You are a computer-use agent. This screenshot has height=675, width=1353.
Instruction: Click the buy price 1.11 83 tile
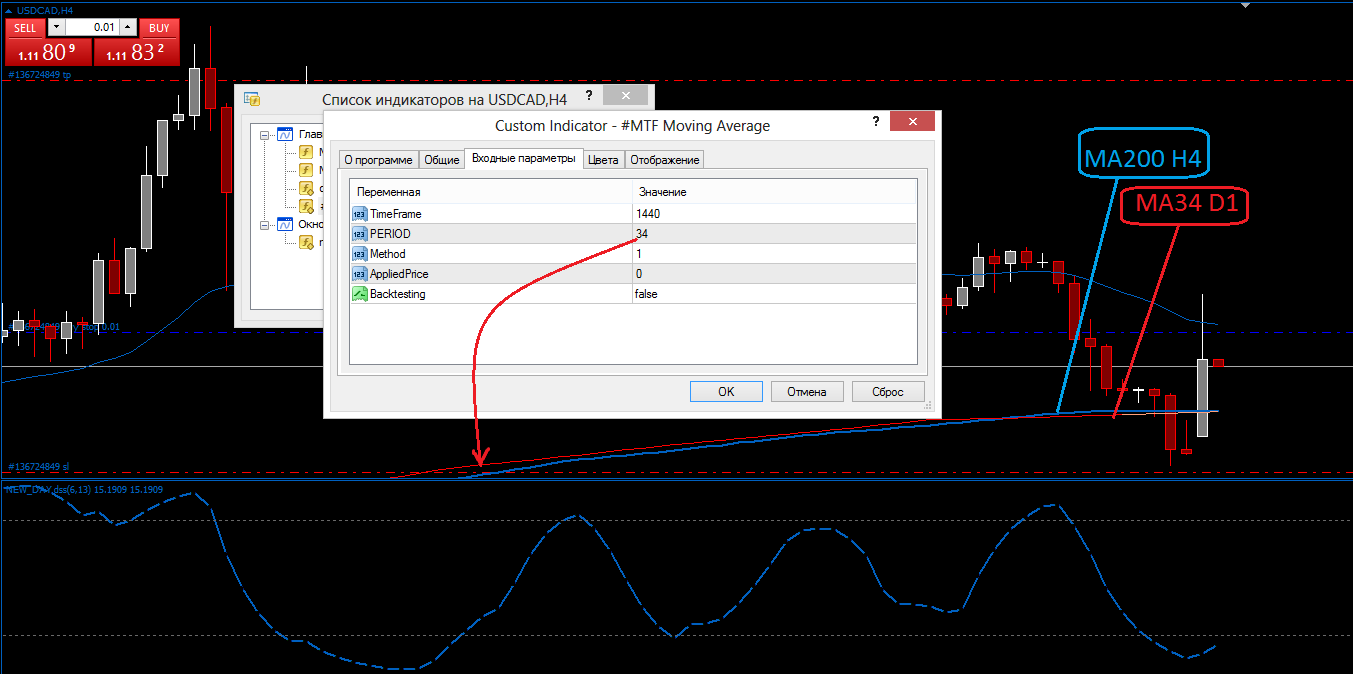(x=137, y=52)
